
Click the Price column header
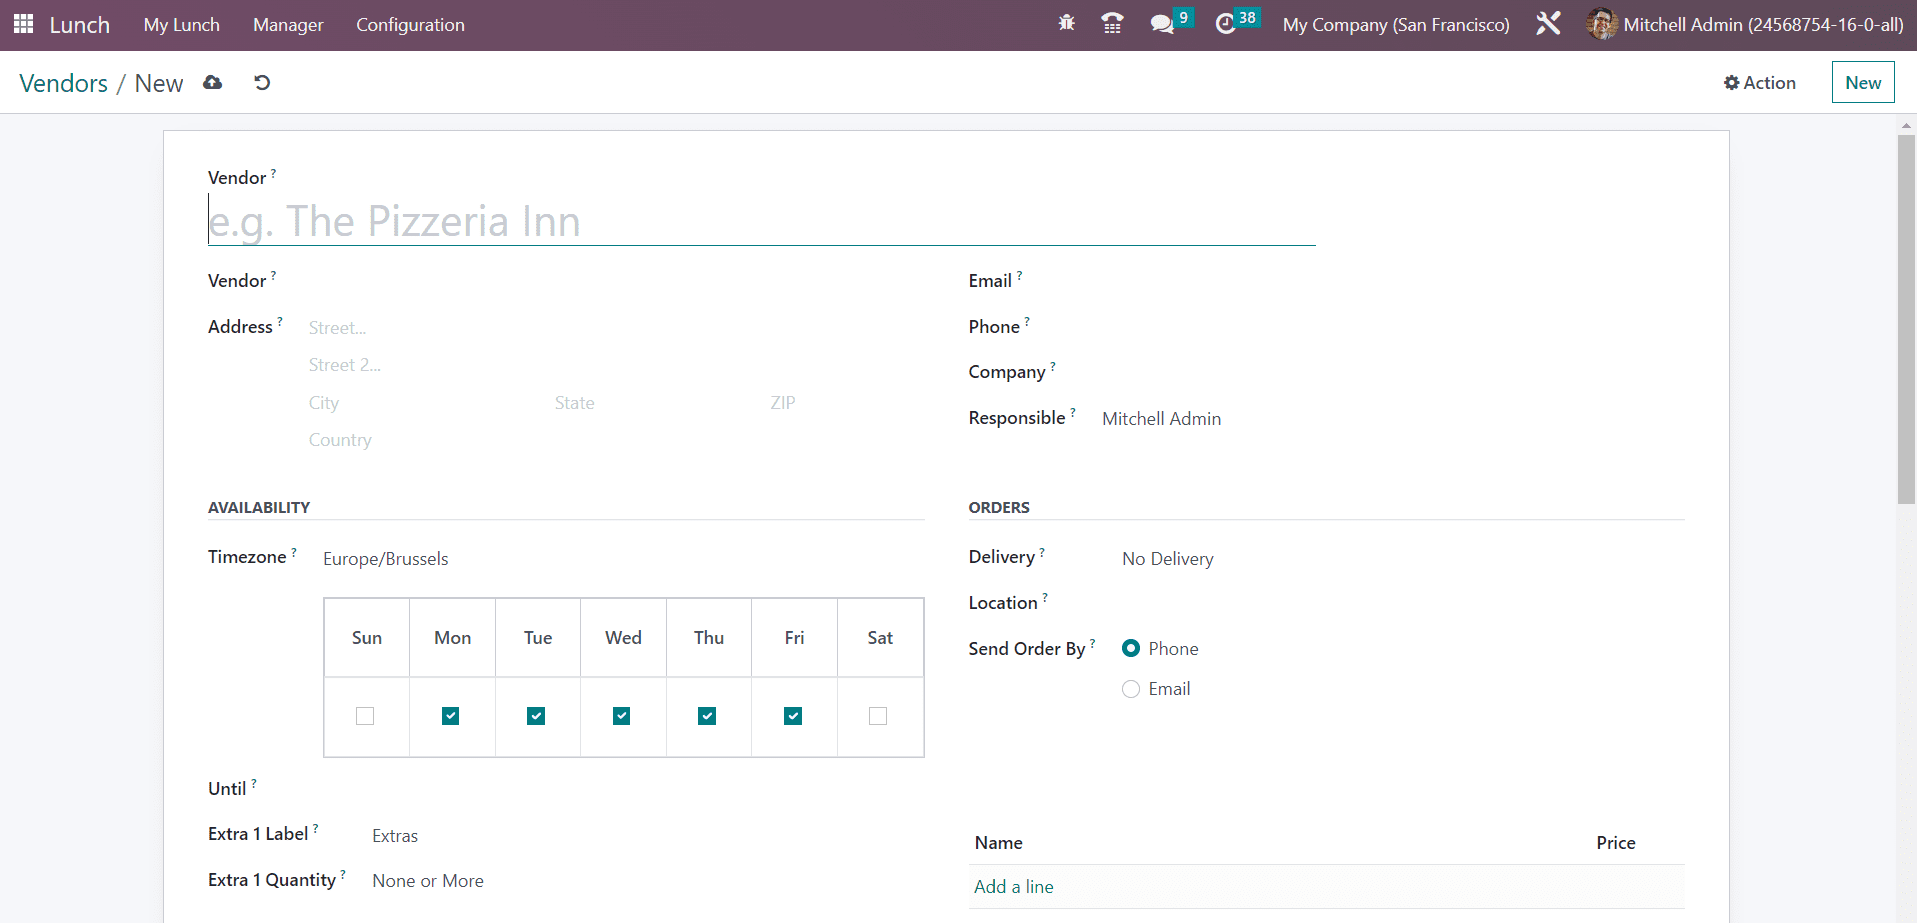pos(1615,843)
